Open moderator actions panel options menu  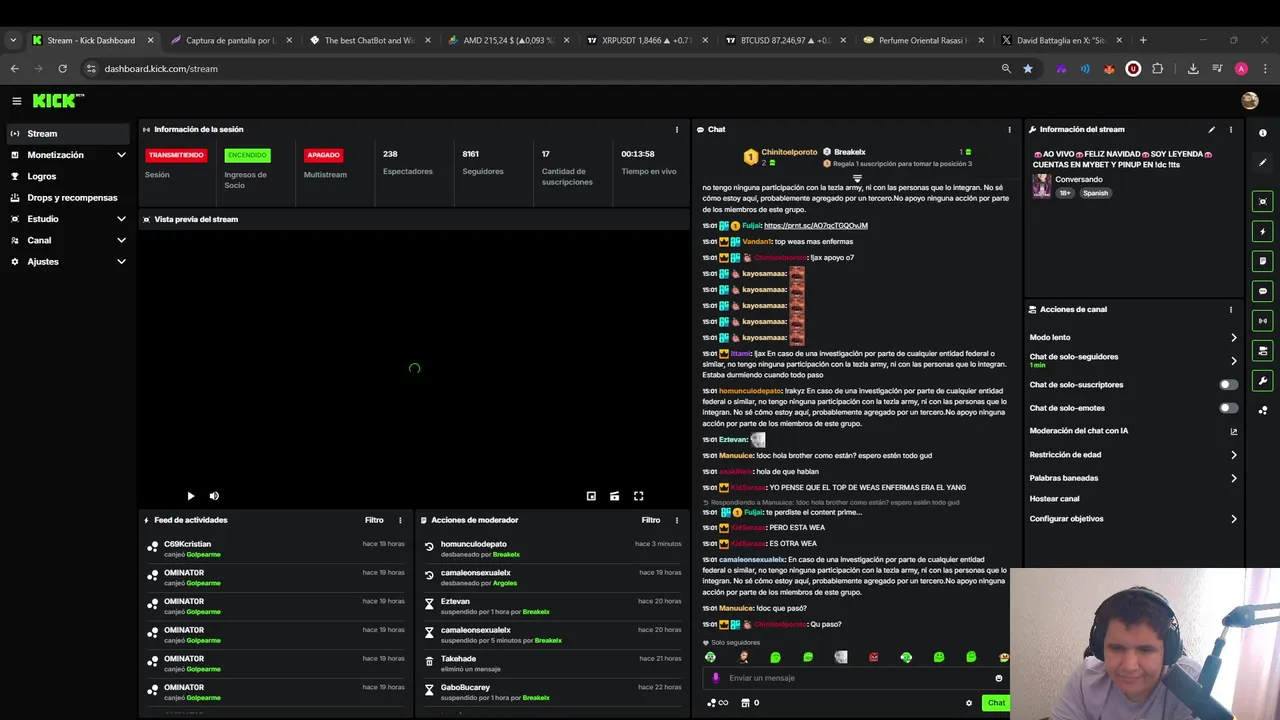coord(677,520)
